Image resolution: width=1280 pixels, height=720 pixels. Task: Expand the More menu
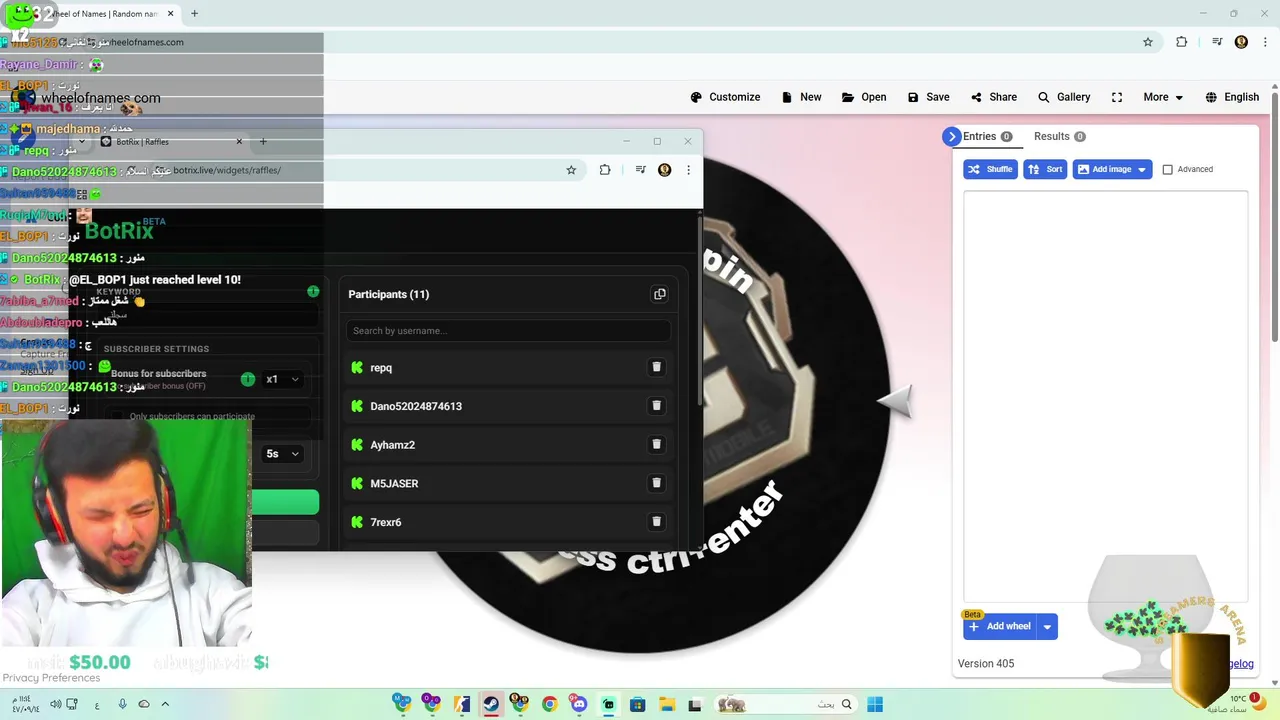pos(1163,97)
